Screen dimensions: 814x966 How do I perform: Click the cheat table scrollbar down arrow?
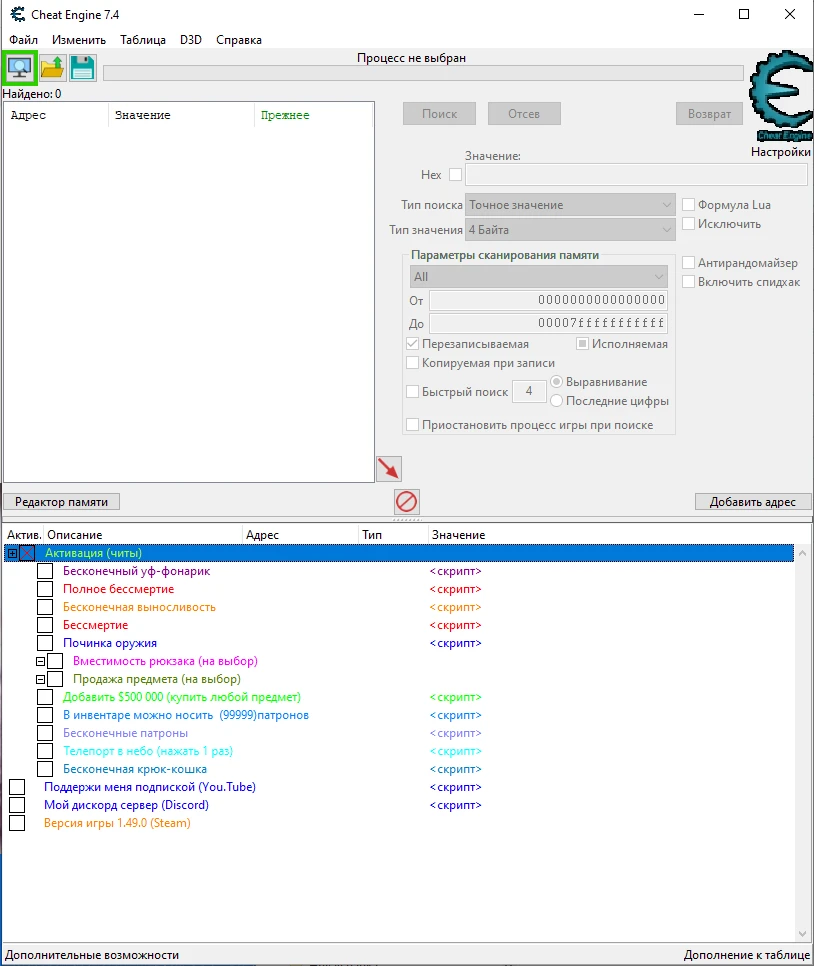802,934
